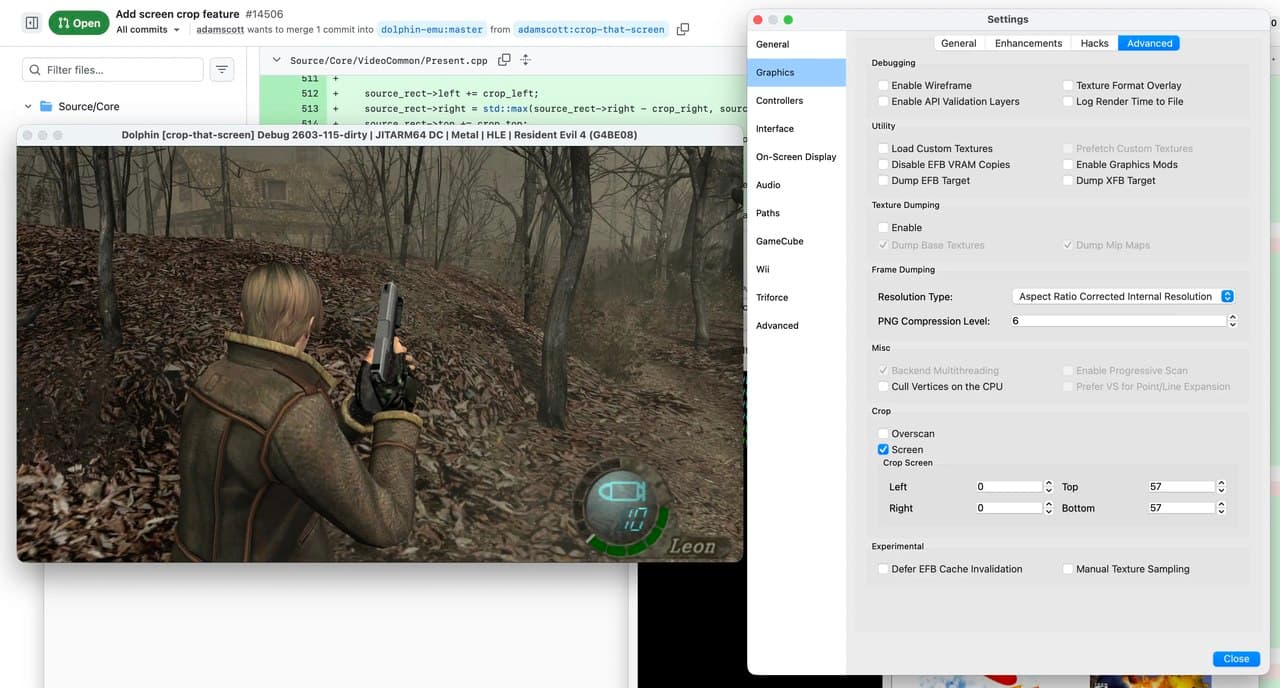Screen dimensions: 1280x688
Task: Click the PNG Compression Level field
Action: [x=1118, y=321]
